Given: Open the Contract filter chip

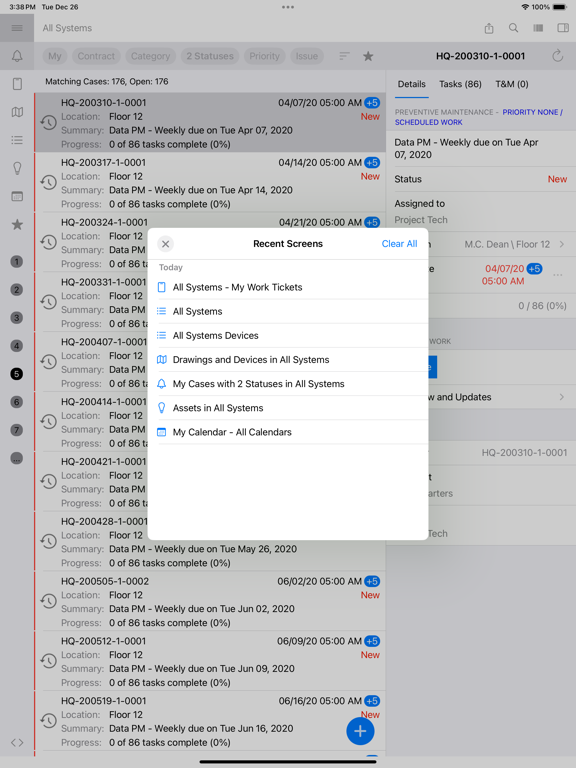Looking at the screenshot, I should pos(96,56).
